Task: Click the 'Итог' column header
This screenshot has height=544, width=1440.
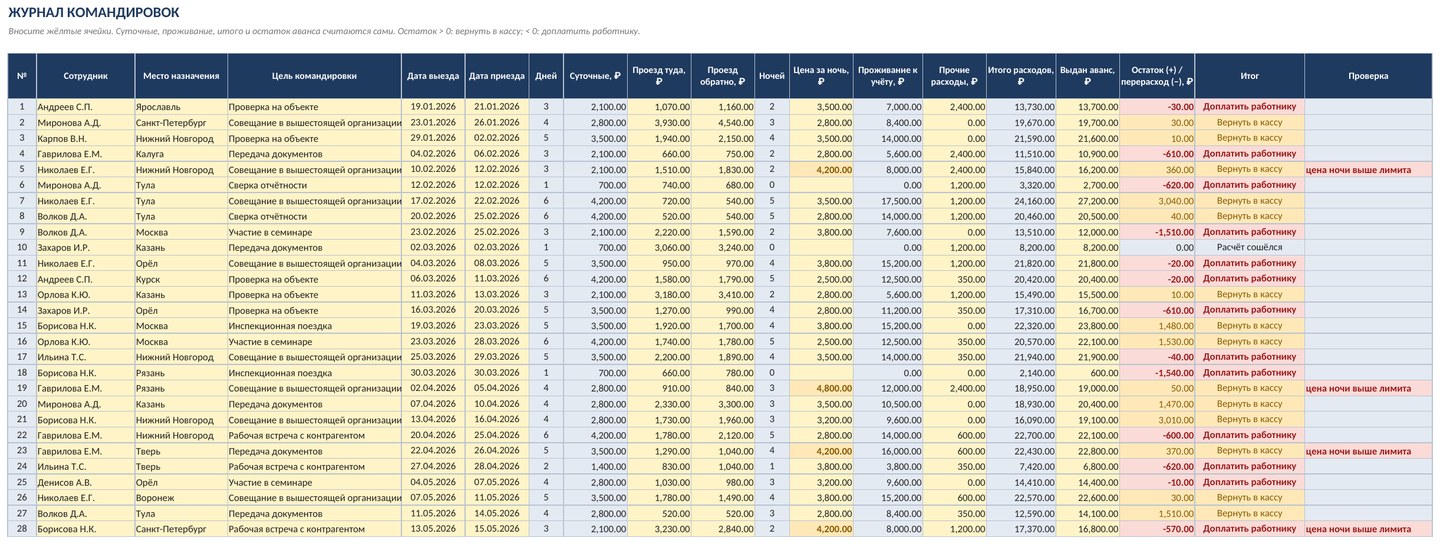Action: 1250,76
